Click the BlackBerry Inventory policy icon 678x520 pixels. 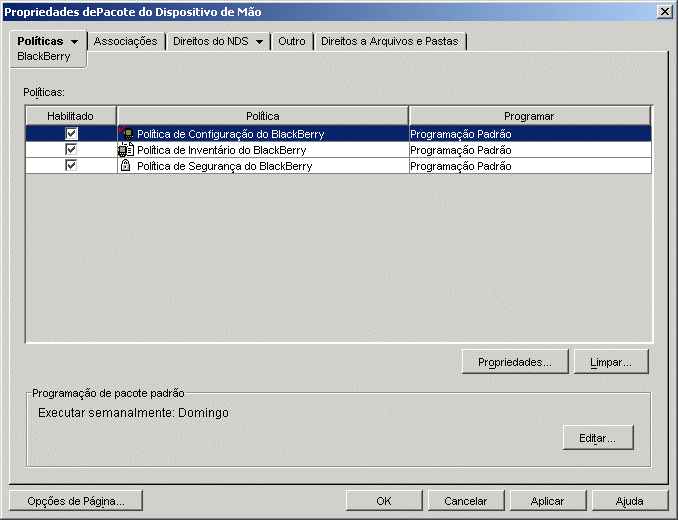point(126,150)
